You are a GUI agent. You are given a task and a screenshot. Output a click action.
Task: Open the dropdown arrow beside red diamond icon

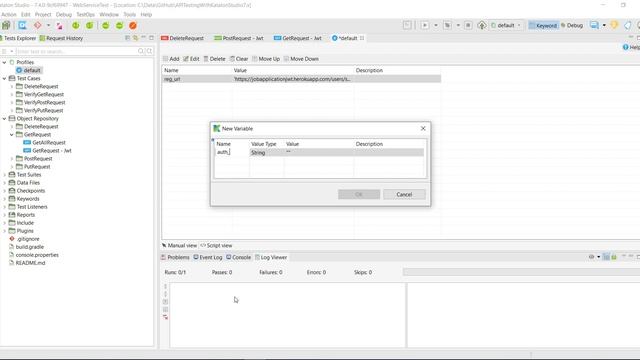click(48, 25)
